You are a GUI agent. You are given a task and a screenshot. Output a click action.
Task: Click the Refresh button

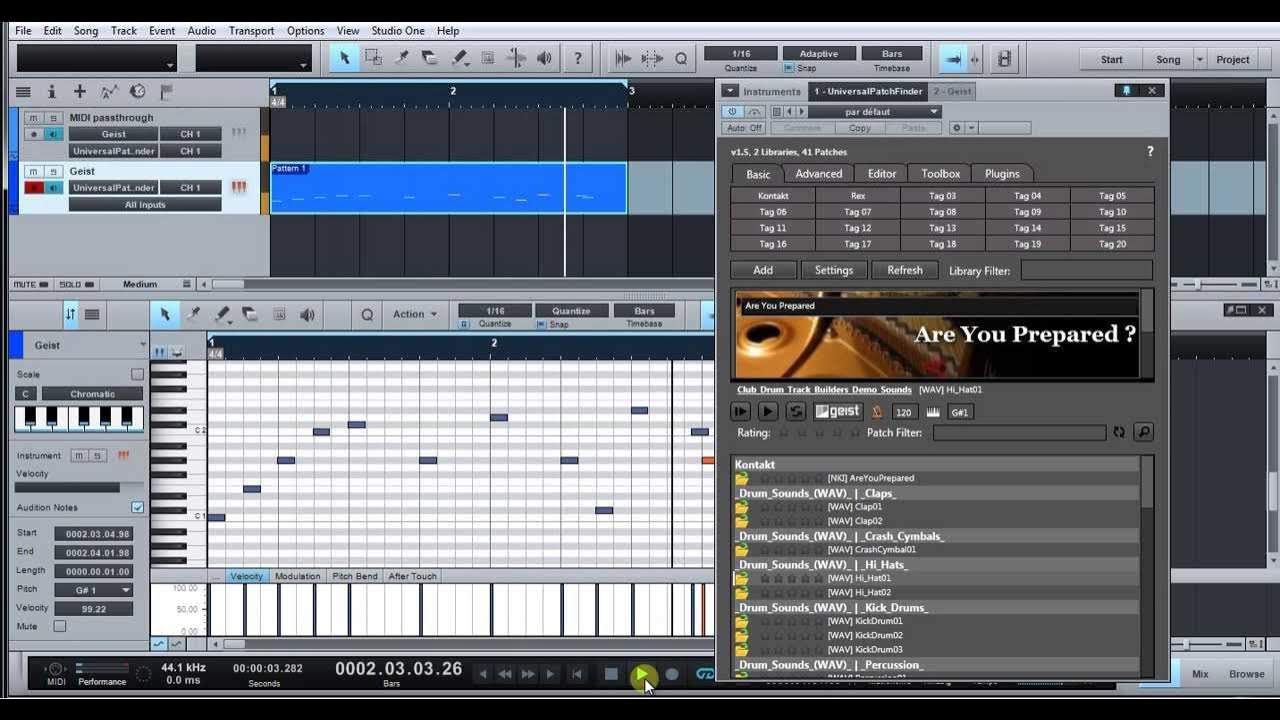click(905, 270)
